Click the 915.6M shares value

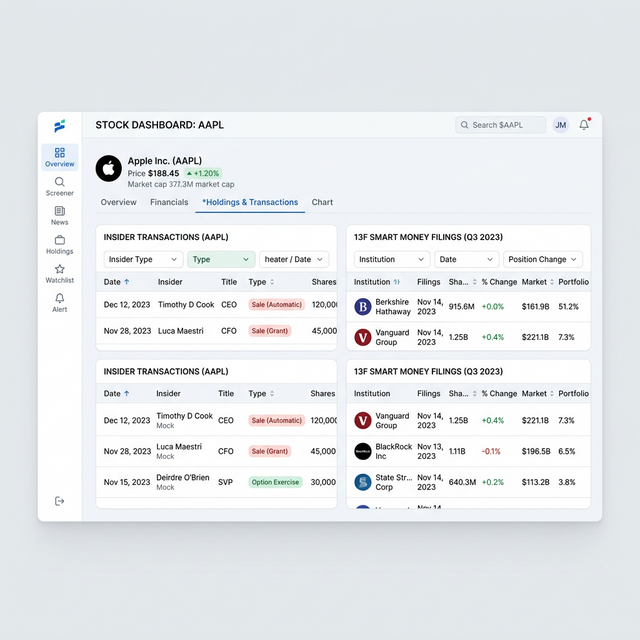462,307
